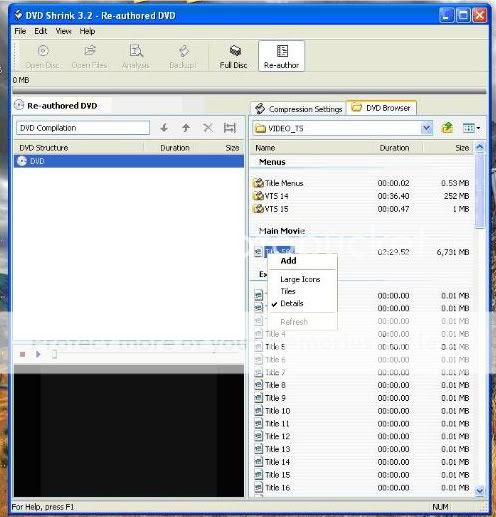Click the Duration column header in DVD Browser
The height and width of the screenshot is (517, 496).
click(x=394, y=148)
